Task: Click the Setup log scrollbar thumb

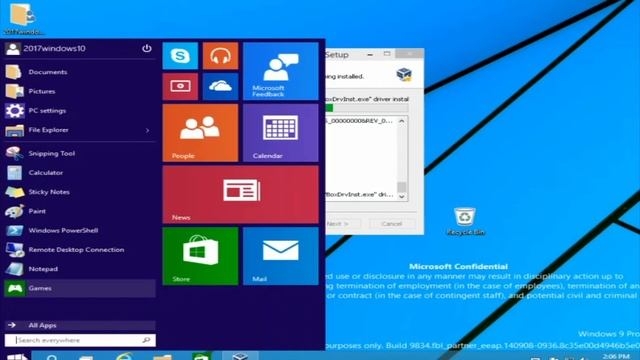Action: tap(402, 187)
